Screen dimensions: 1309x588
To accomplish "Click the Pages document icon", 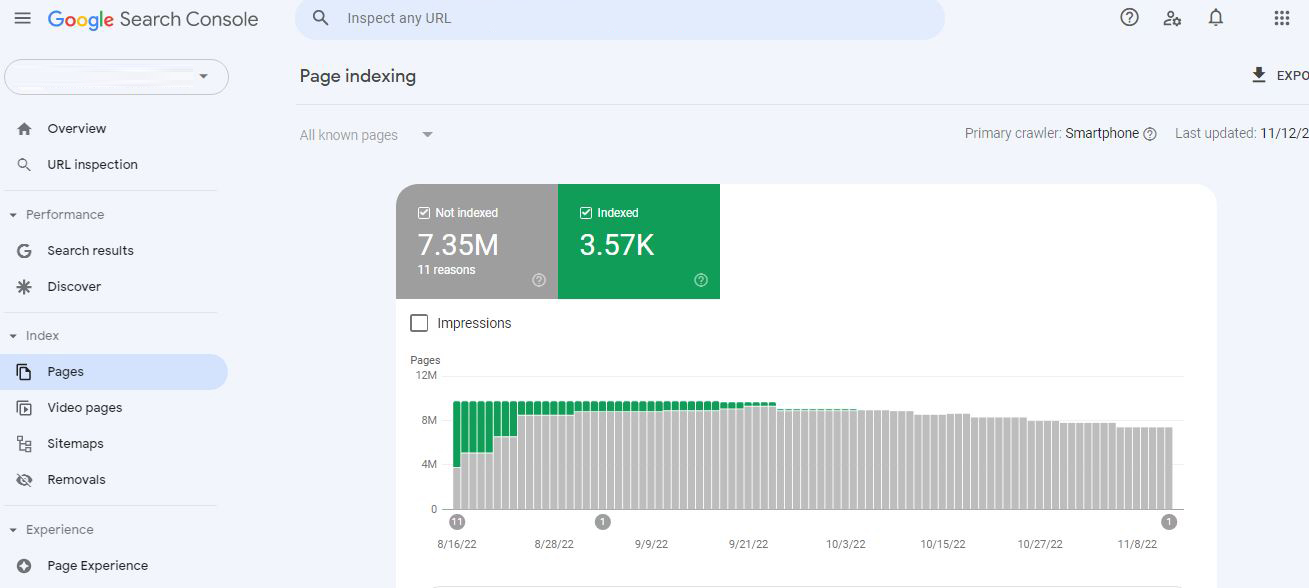I will pyautogui.click(x=25, y=372).
